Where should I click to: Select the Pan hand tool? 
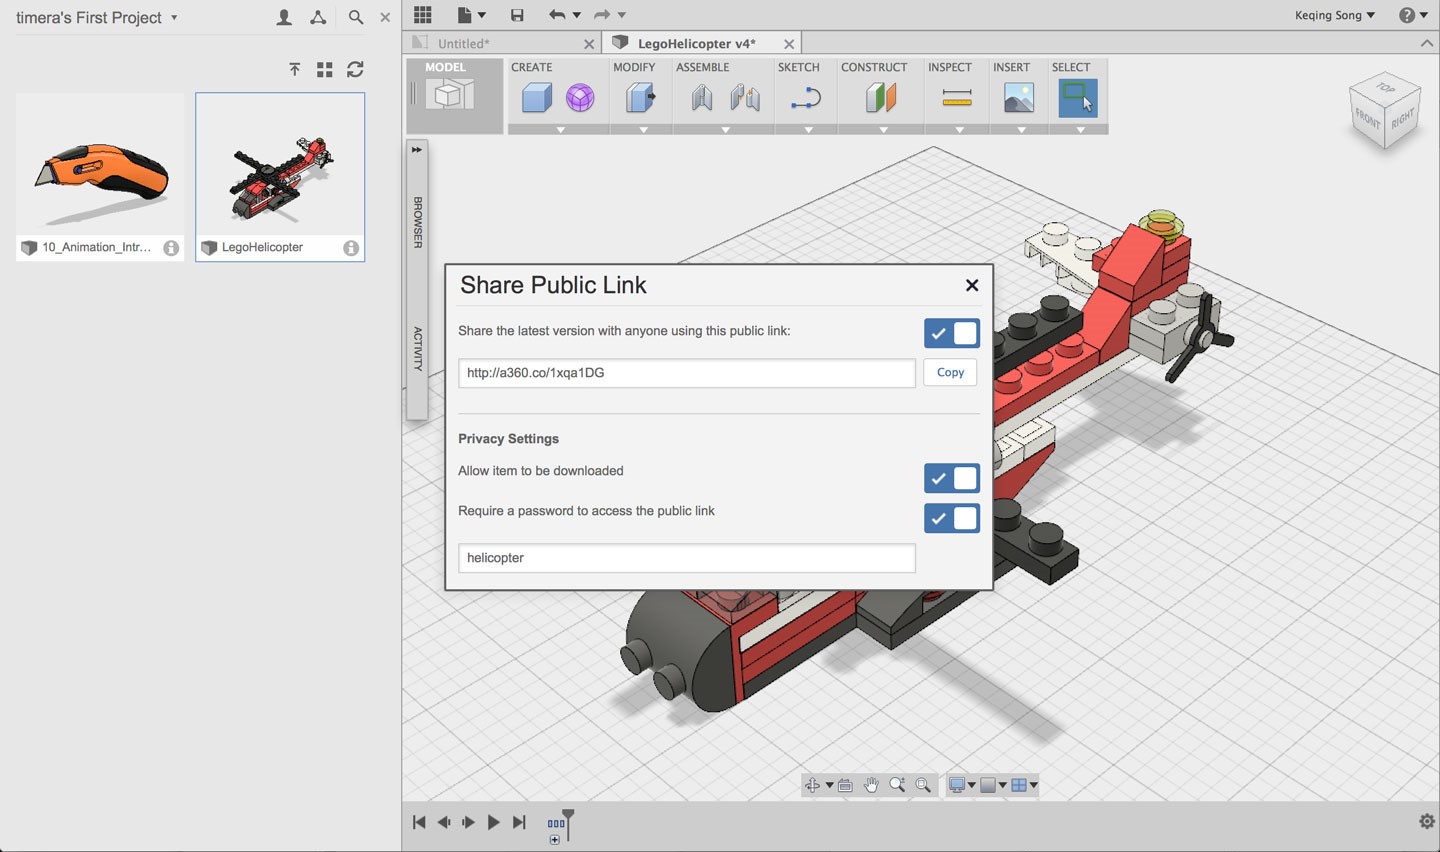871,785
